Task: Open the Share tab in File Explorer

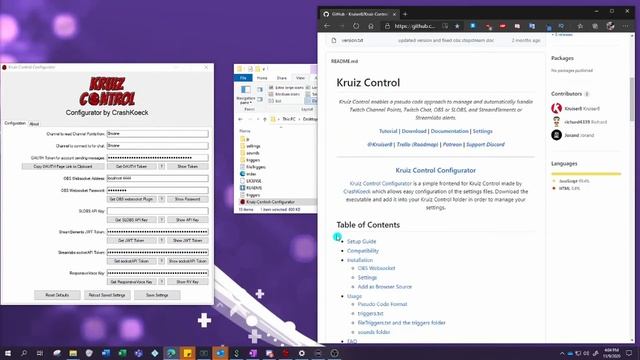Action: coord(282,78)
